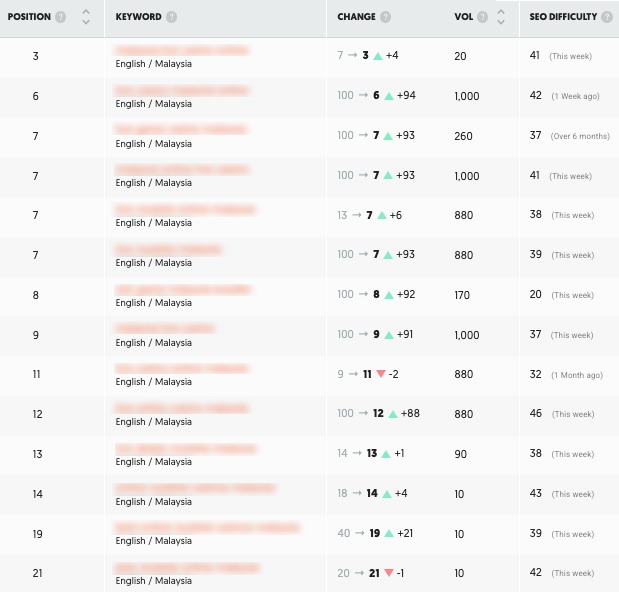Click the '+6' change value
619x592 pixels.
[x=396, y=215]
